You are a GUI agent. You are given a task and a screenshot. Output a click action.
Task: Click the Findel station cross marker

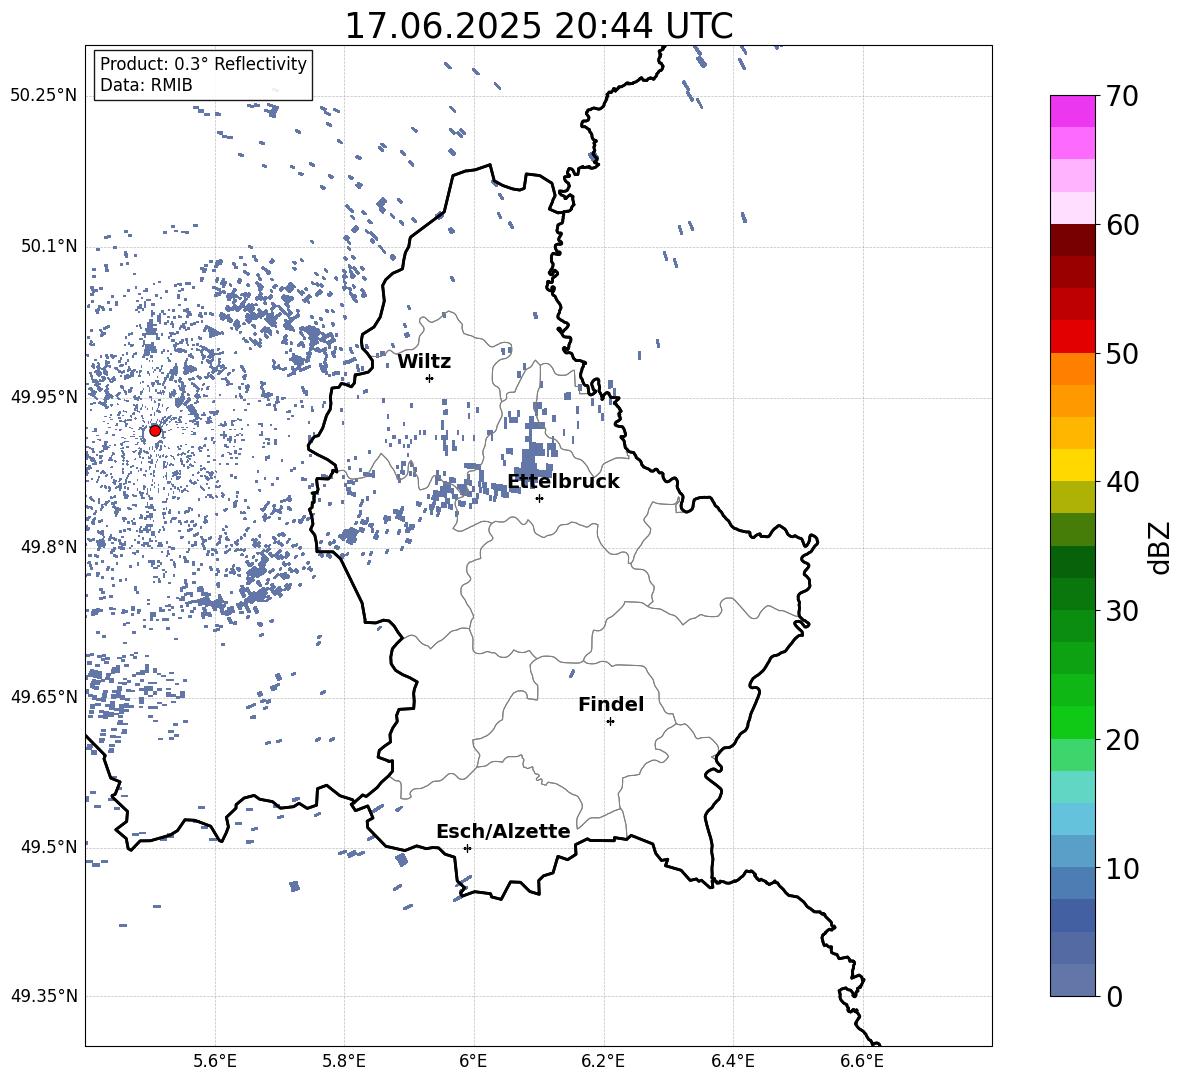click(610, 721)
